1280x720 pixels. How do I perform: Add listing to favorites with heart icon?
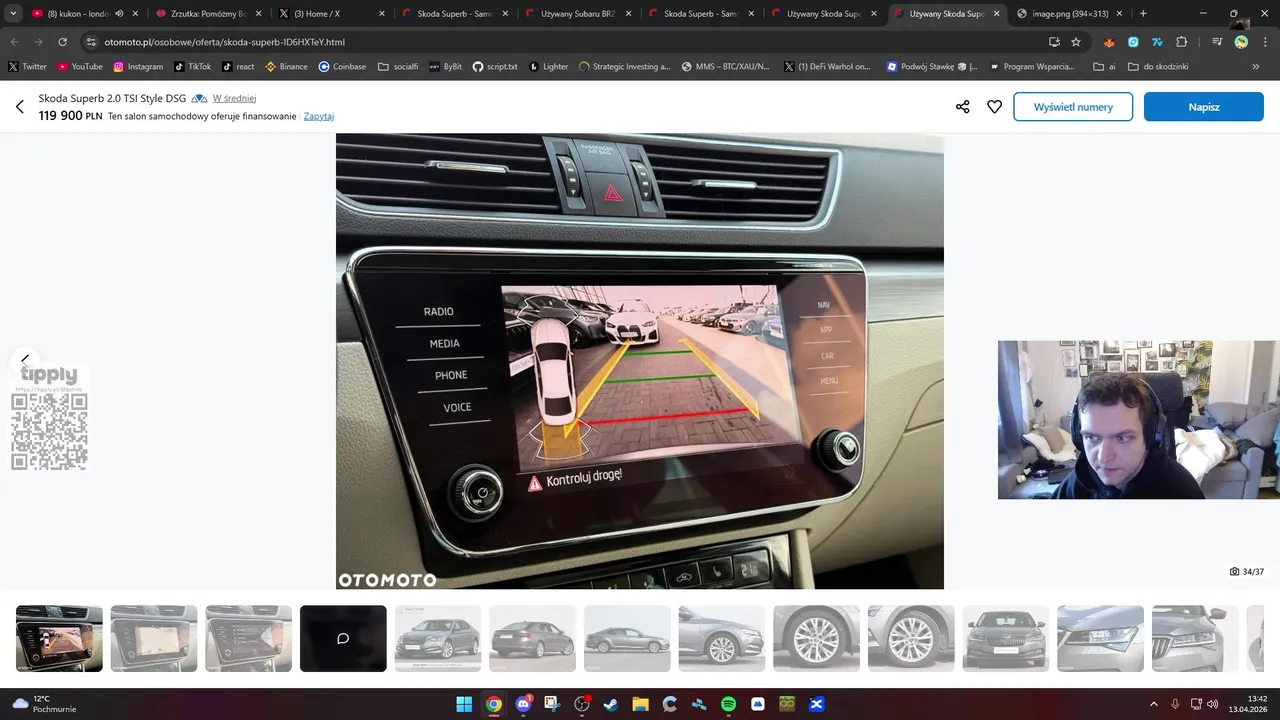tap(994, 107)
